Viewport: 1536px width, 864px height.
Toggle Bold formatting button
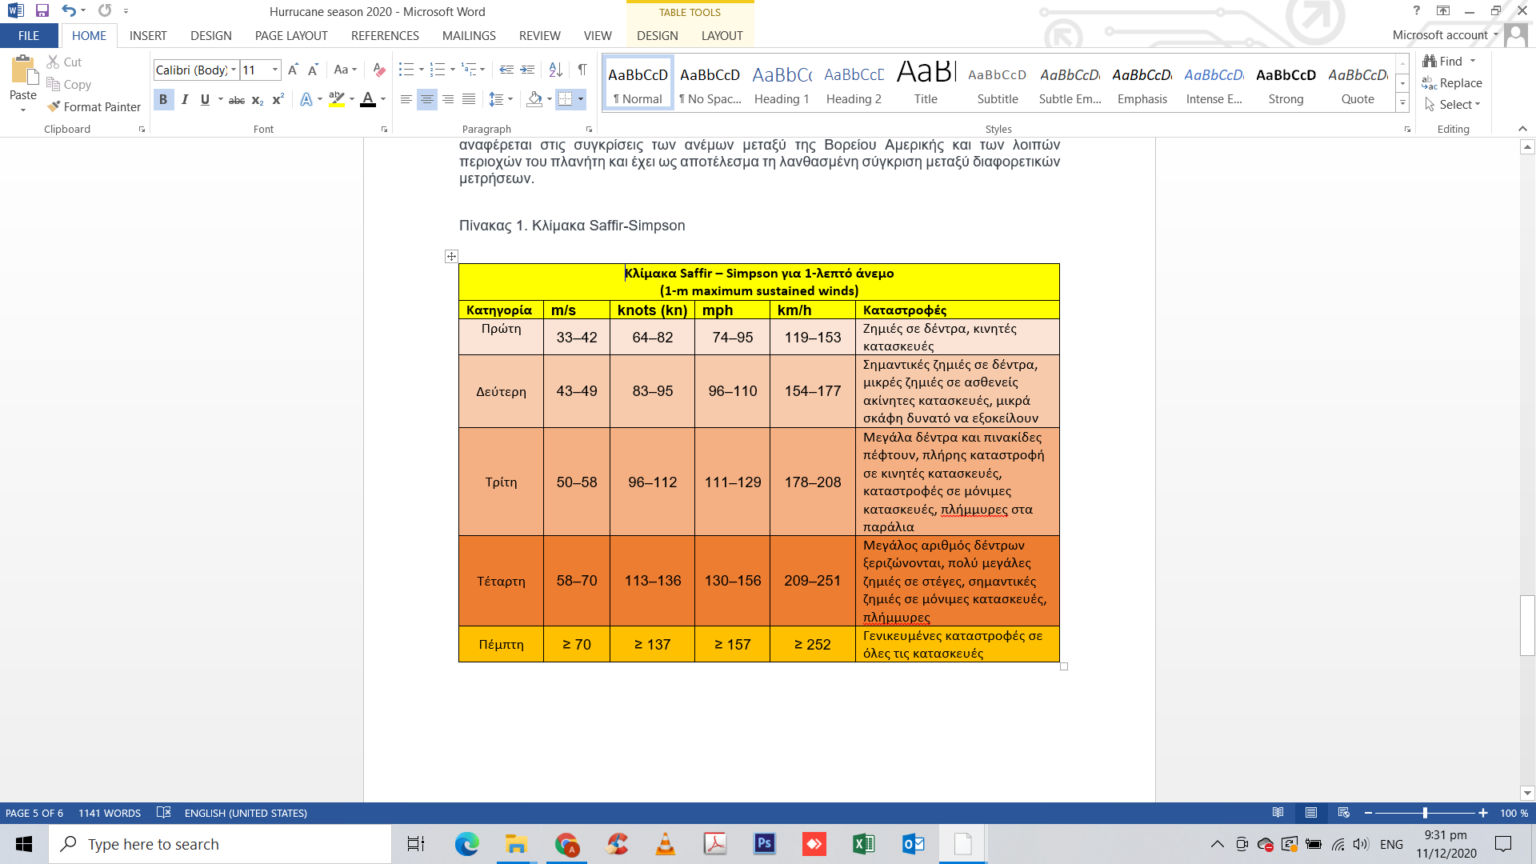(163, 99)
